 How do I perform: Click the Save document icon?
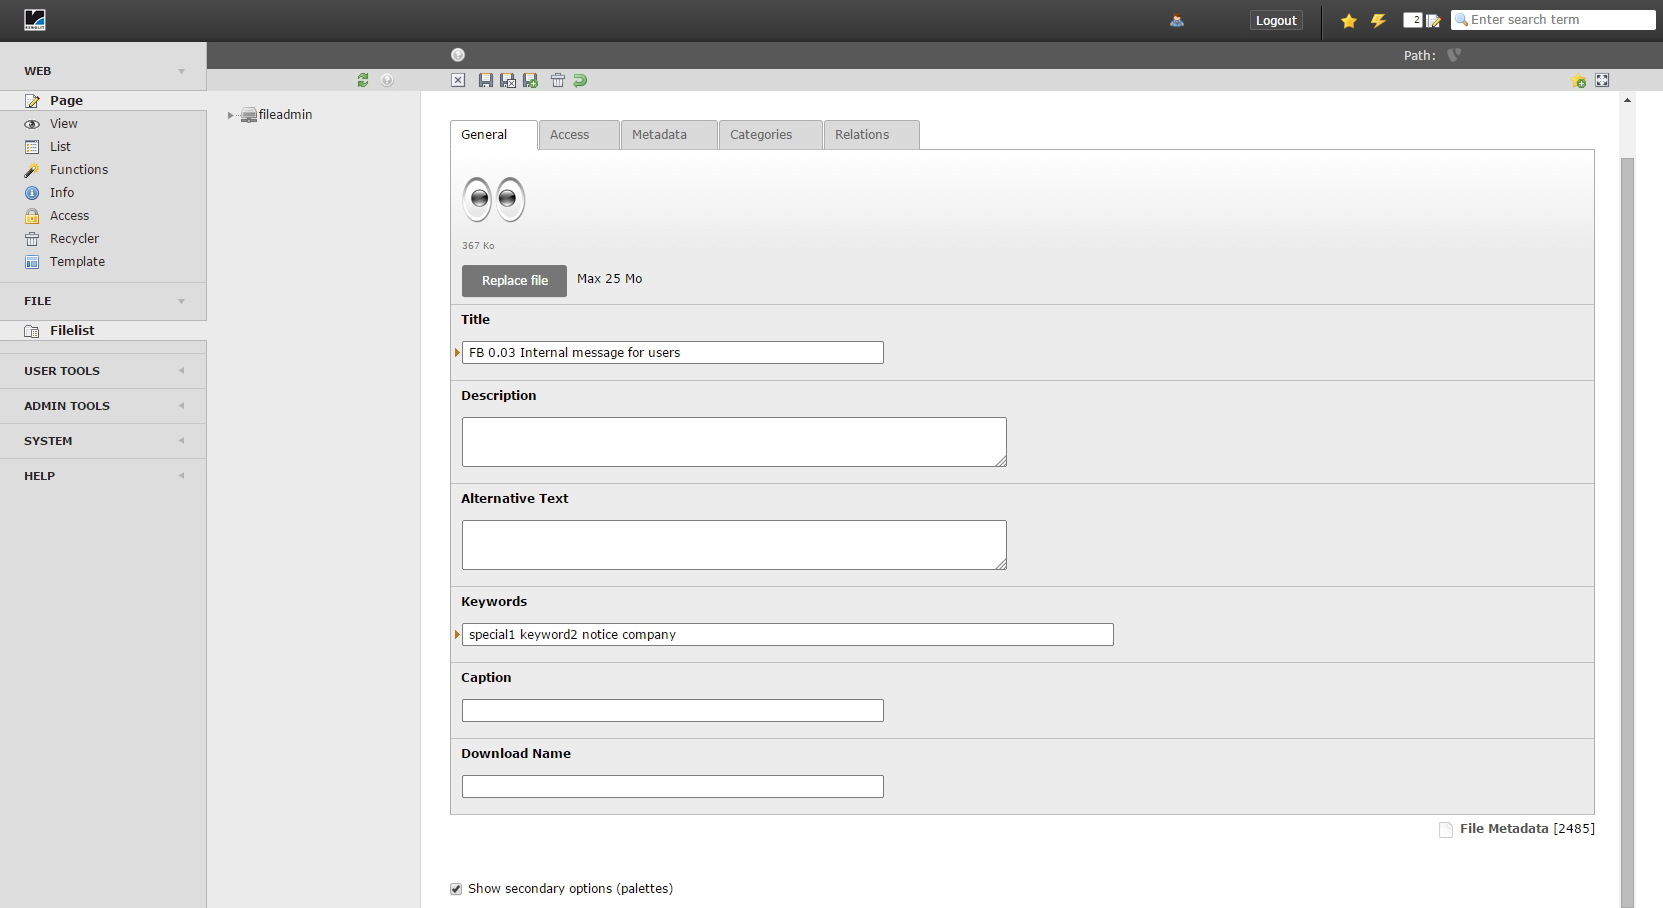coord(486,80)
